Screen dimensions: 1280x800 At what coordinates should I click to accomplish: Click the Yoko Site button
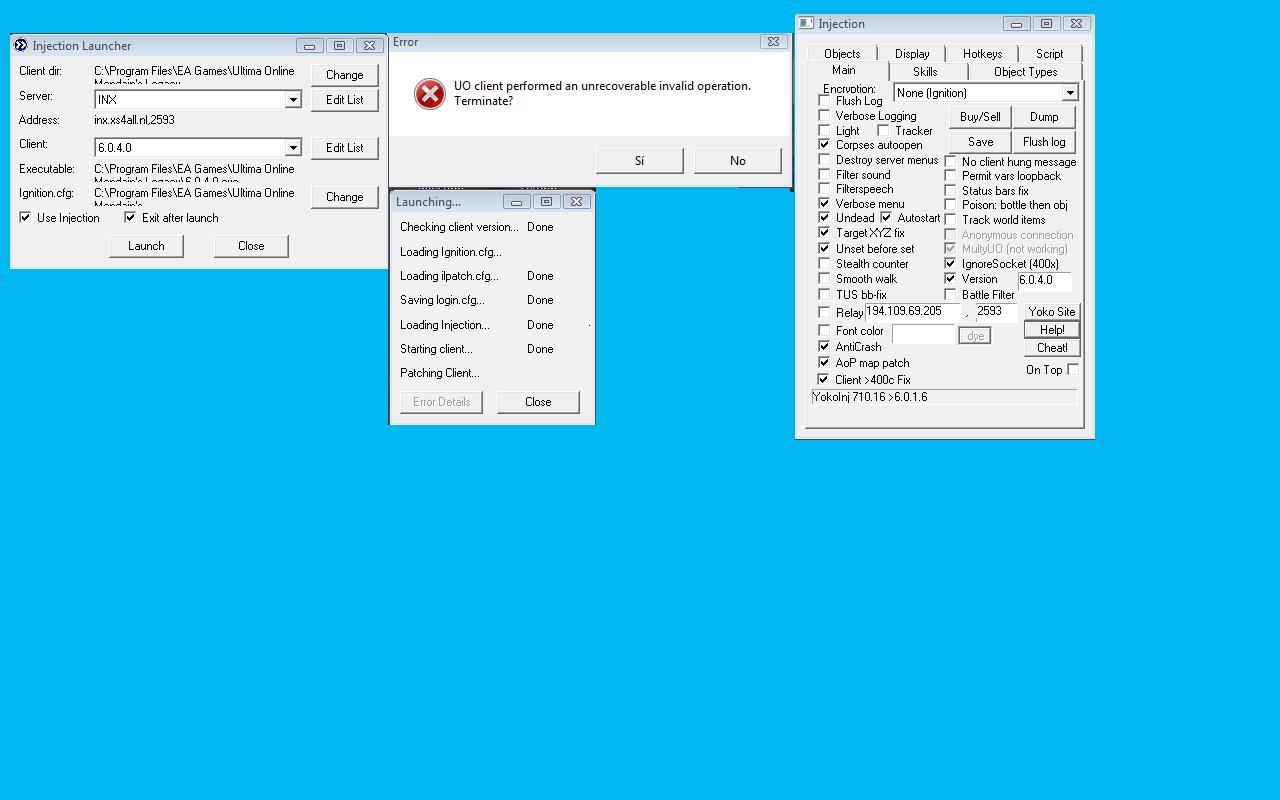[x=1051, y=312]
